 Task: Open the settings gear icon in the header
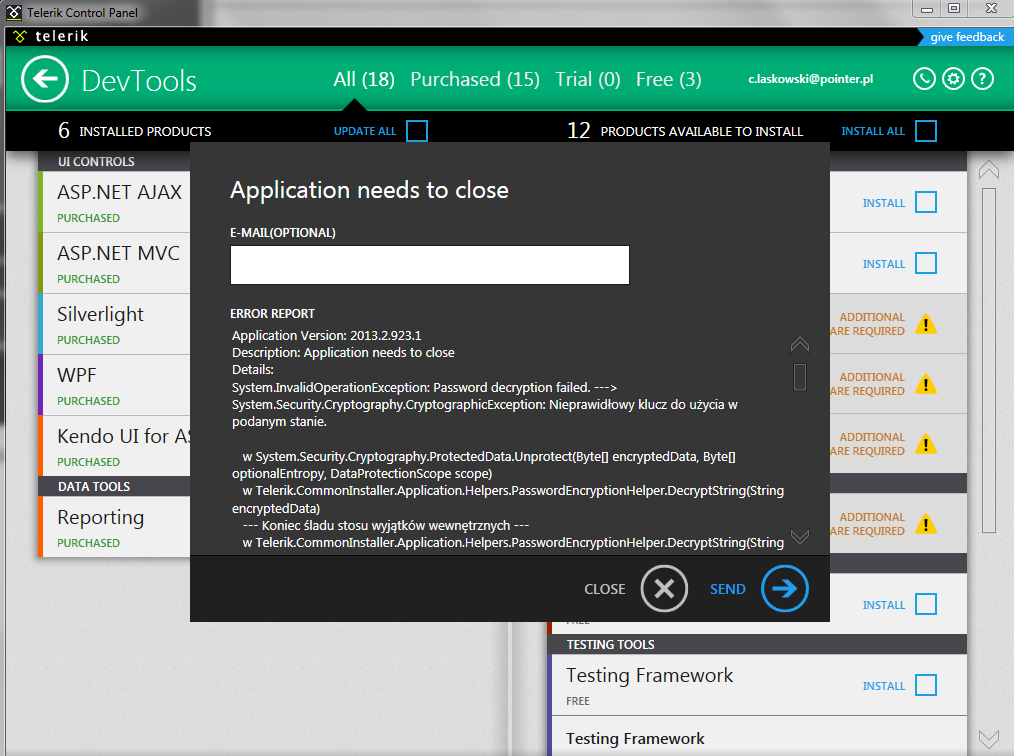click(953, 79)
